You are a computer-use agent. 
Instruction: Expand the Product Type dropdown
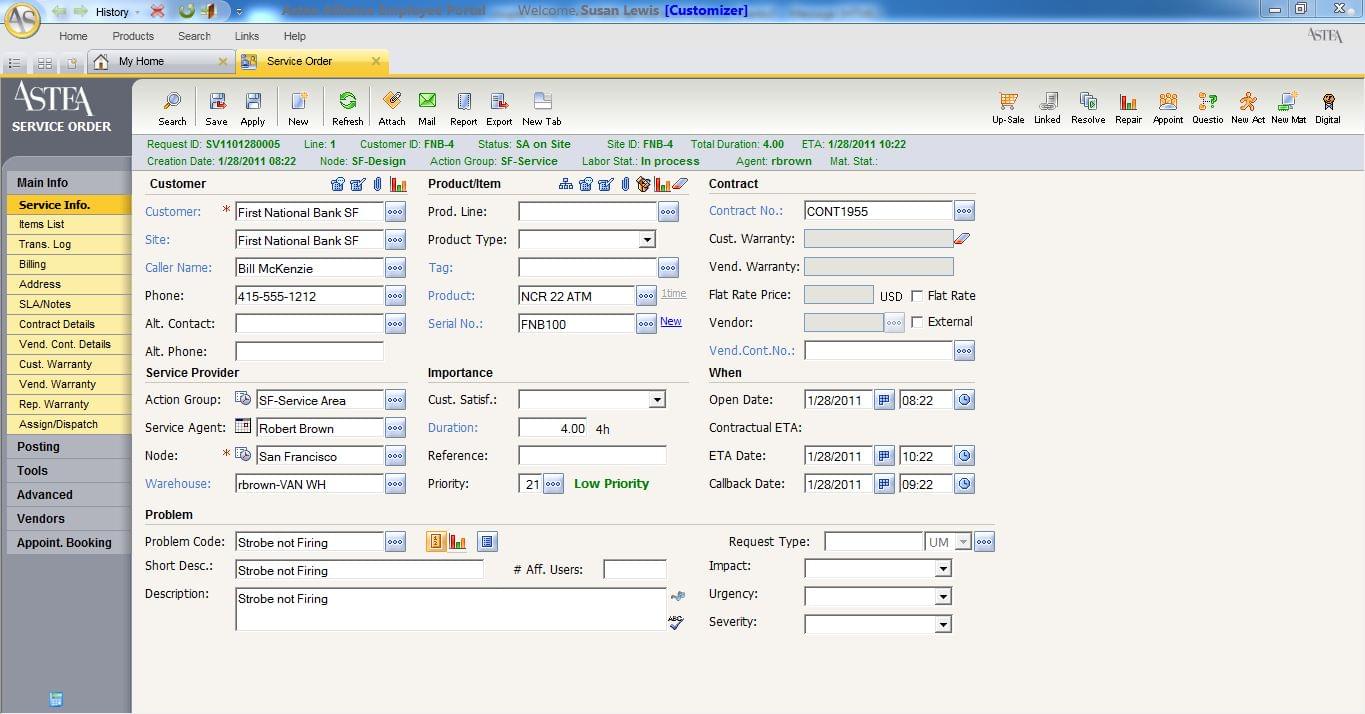[647, 240]
